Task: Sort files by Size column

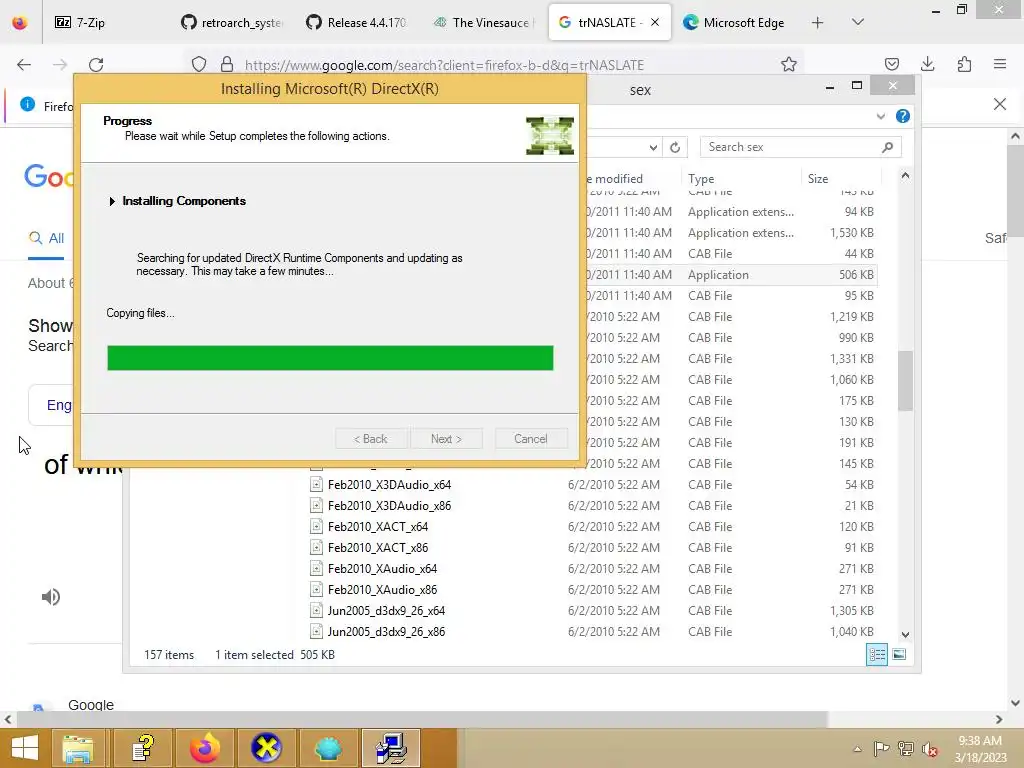Action: click(818, 178)
